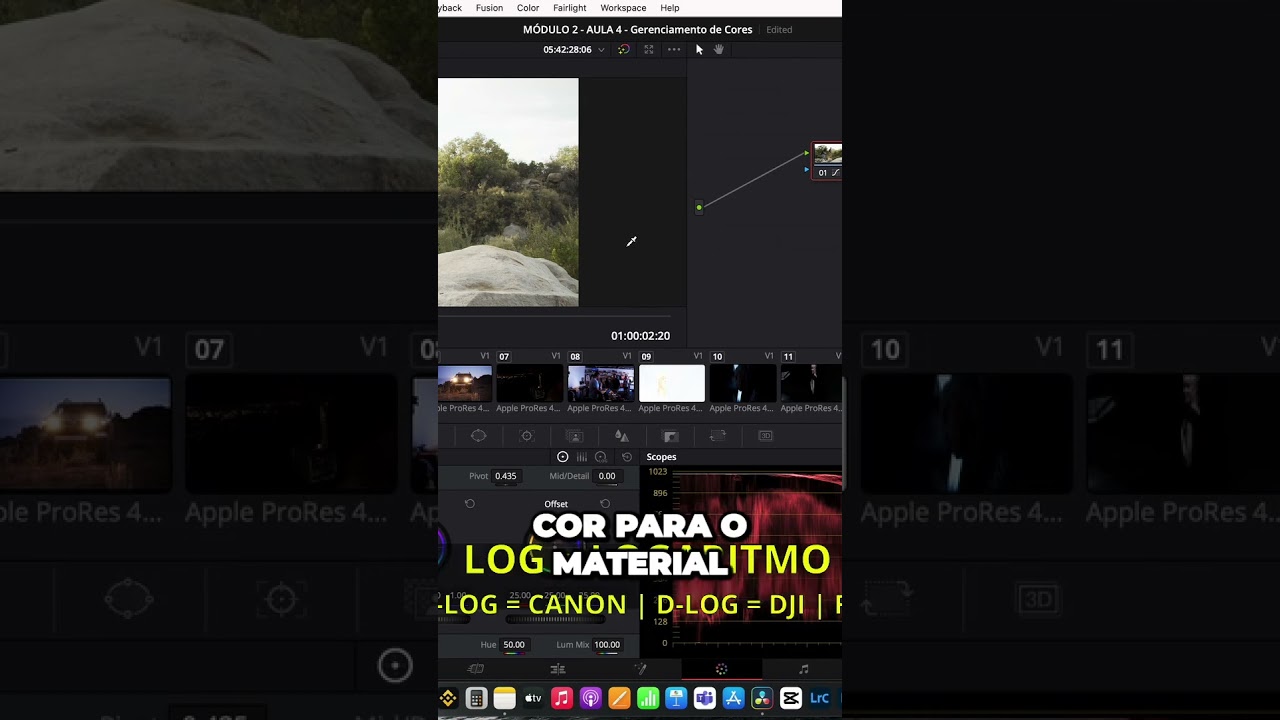Open the Fairlight menu
This screenshot has height=720, width=1280.
point(570,8)
